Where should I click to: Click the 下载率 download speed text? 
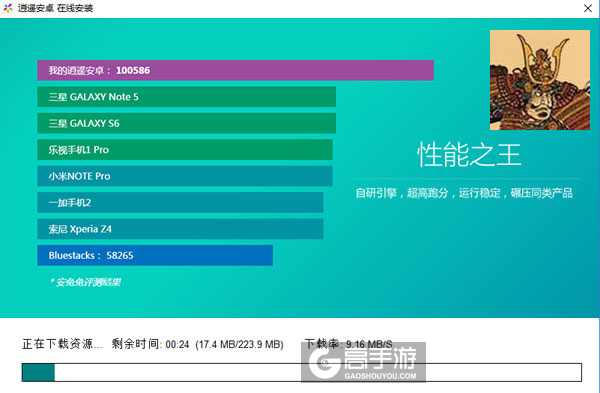coord(348,344)
